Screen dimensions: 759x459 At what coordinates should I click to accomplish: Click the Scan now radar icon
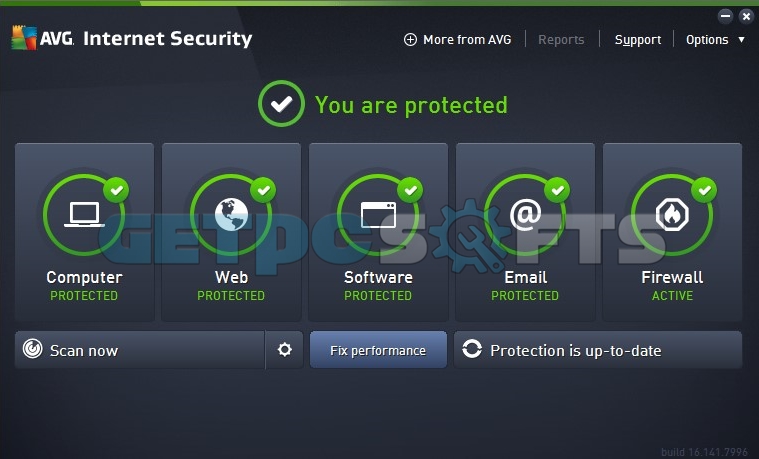(x=32, y=349)
